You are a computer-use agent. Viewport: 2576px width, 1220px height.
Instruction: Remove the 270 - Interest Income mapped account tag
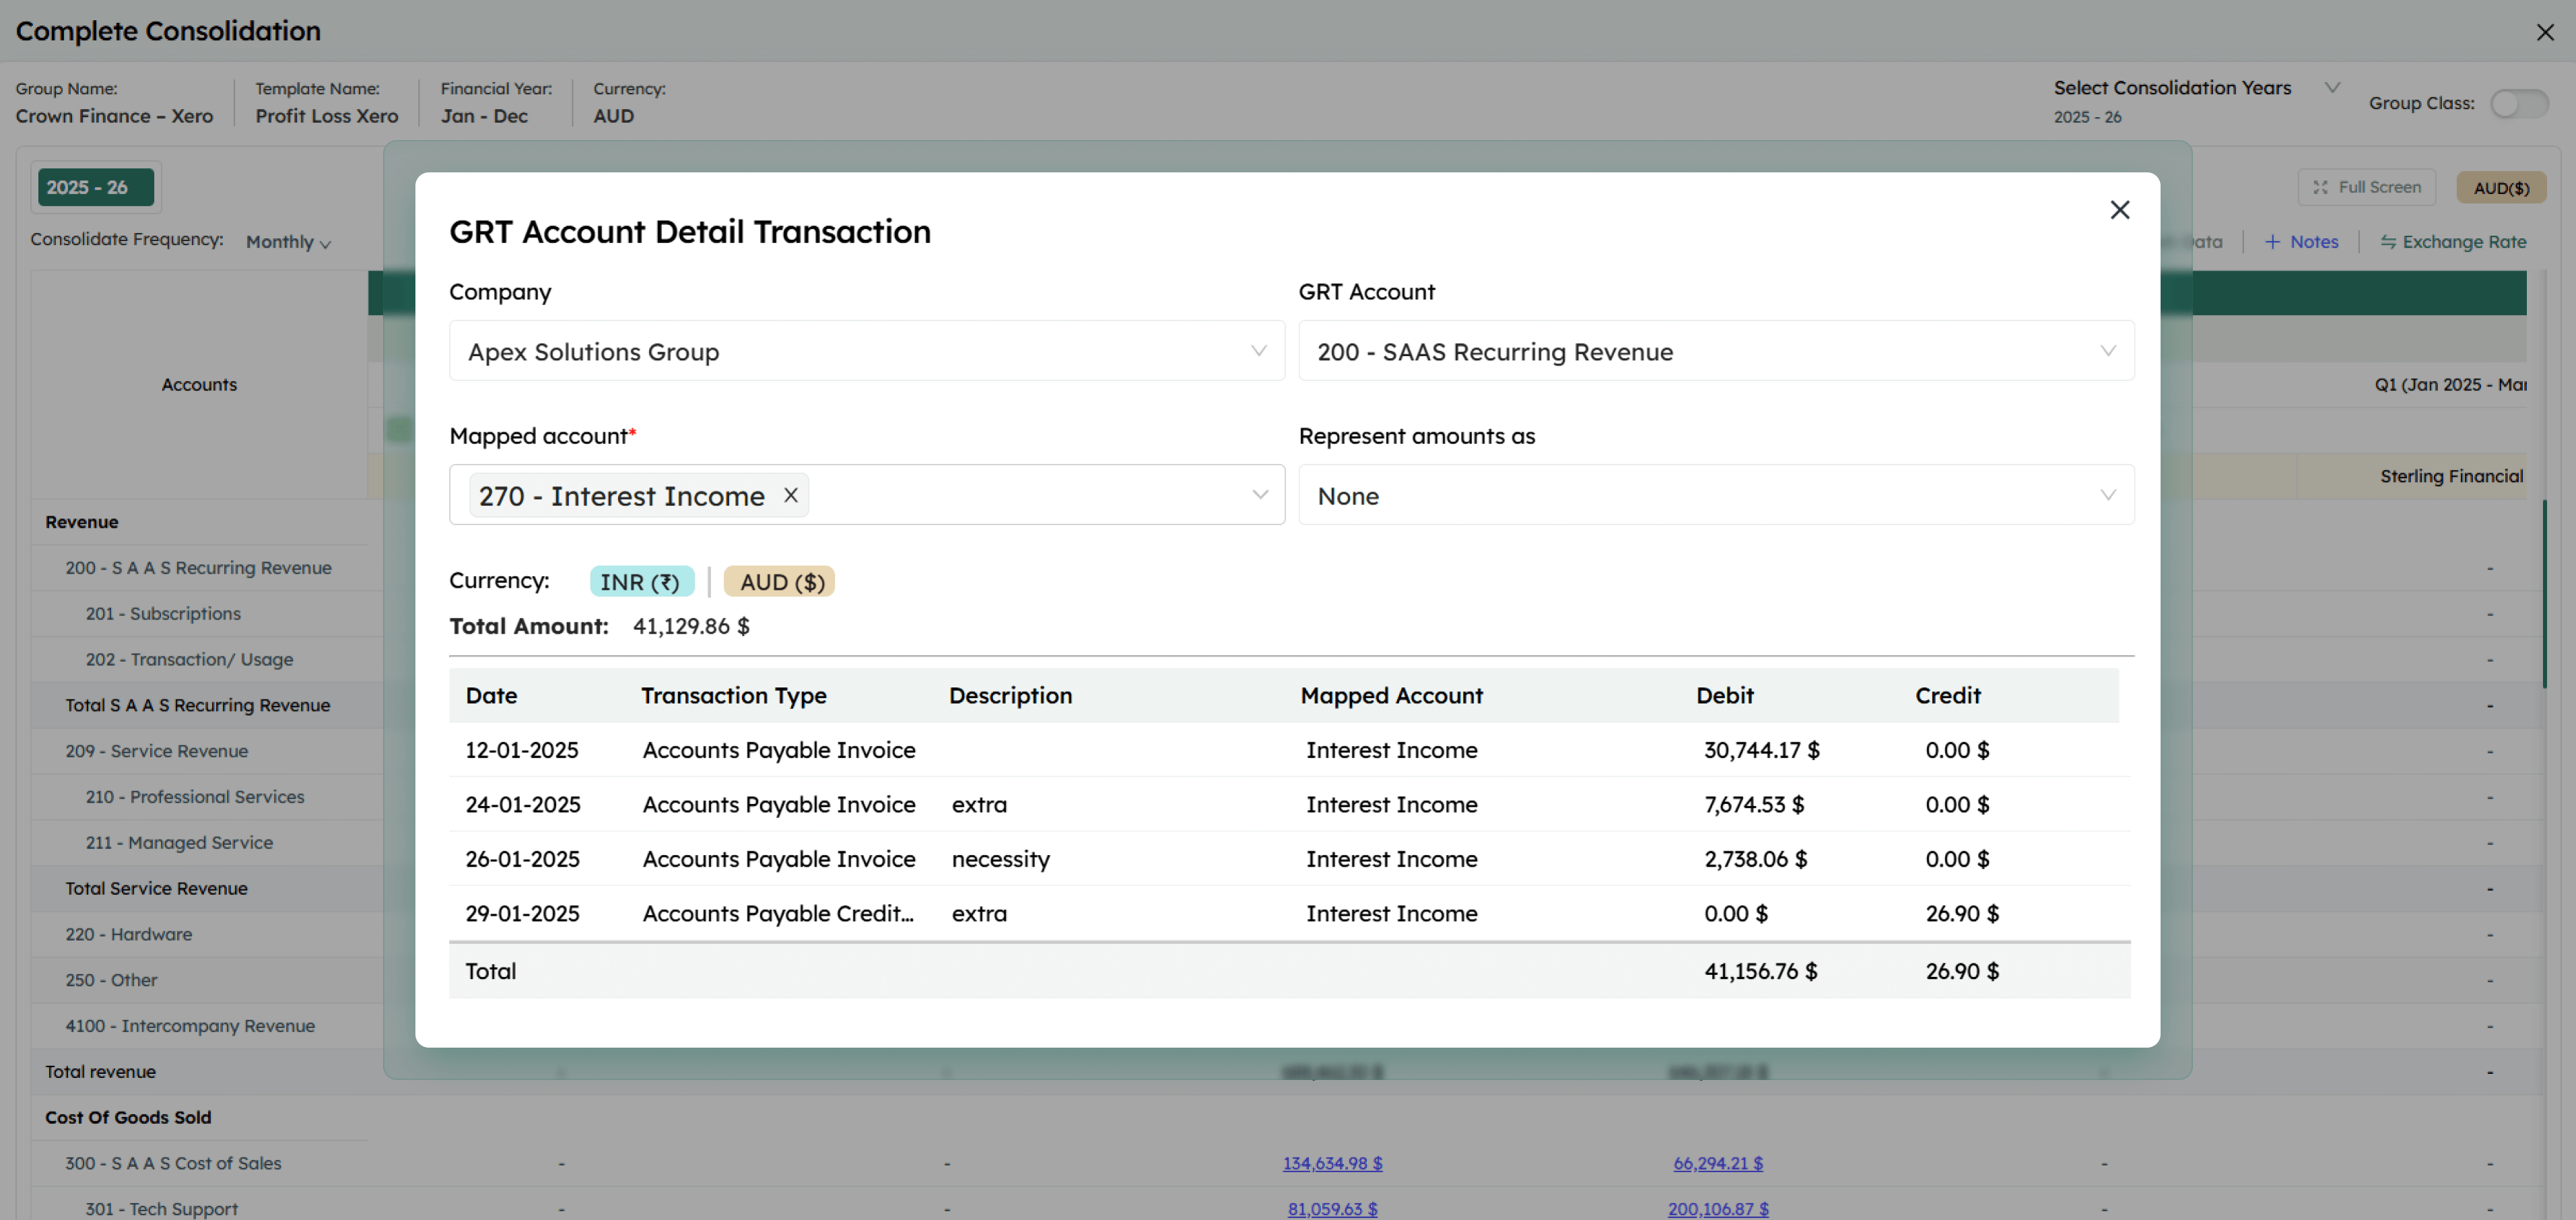[x=791, y=495]
